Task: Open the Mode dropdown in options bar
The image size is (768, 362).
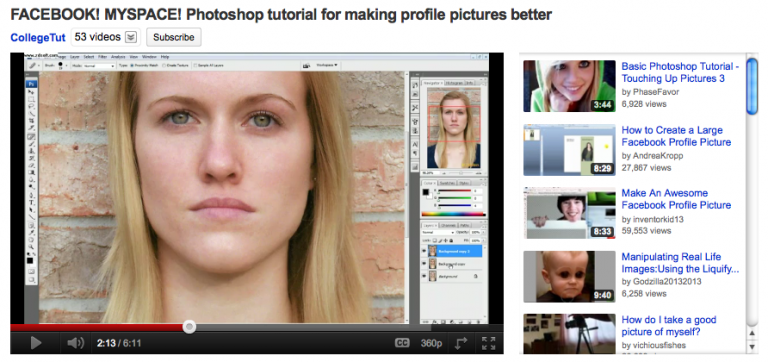Action: click(x=99, y=66)
